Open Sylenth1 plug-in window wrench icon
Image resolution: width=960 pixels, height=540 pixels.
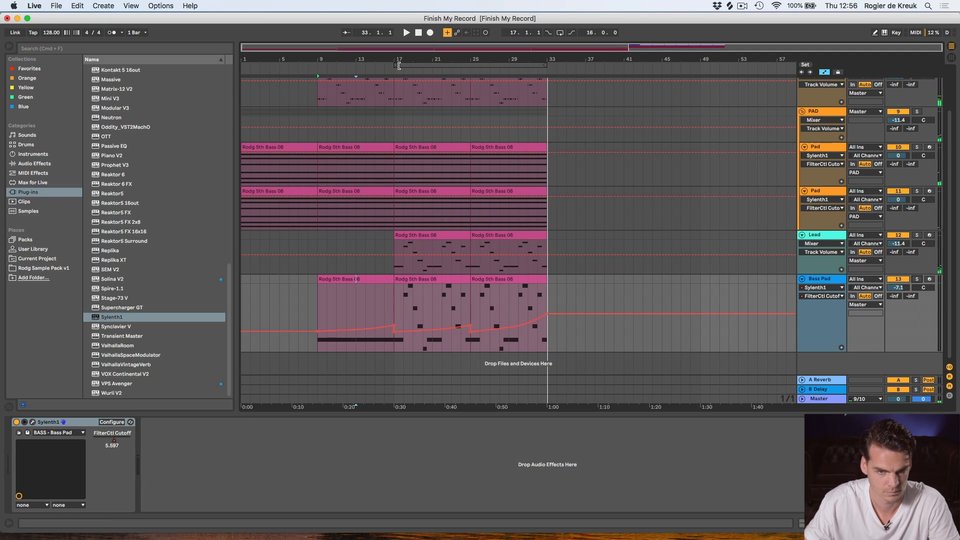32,422
